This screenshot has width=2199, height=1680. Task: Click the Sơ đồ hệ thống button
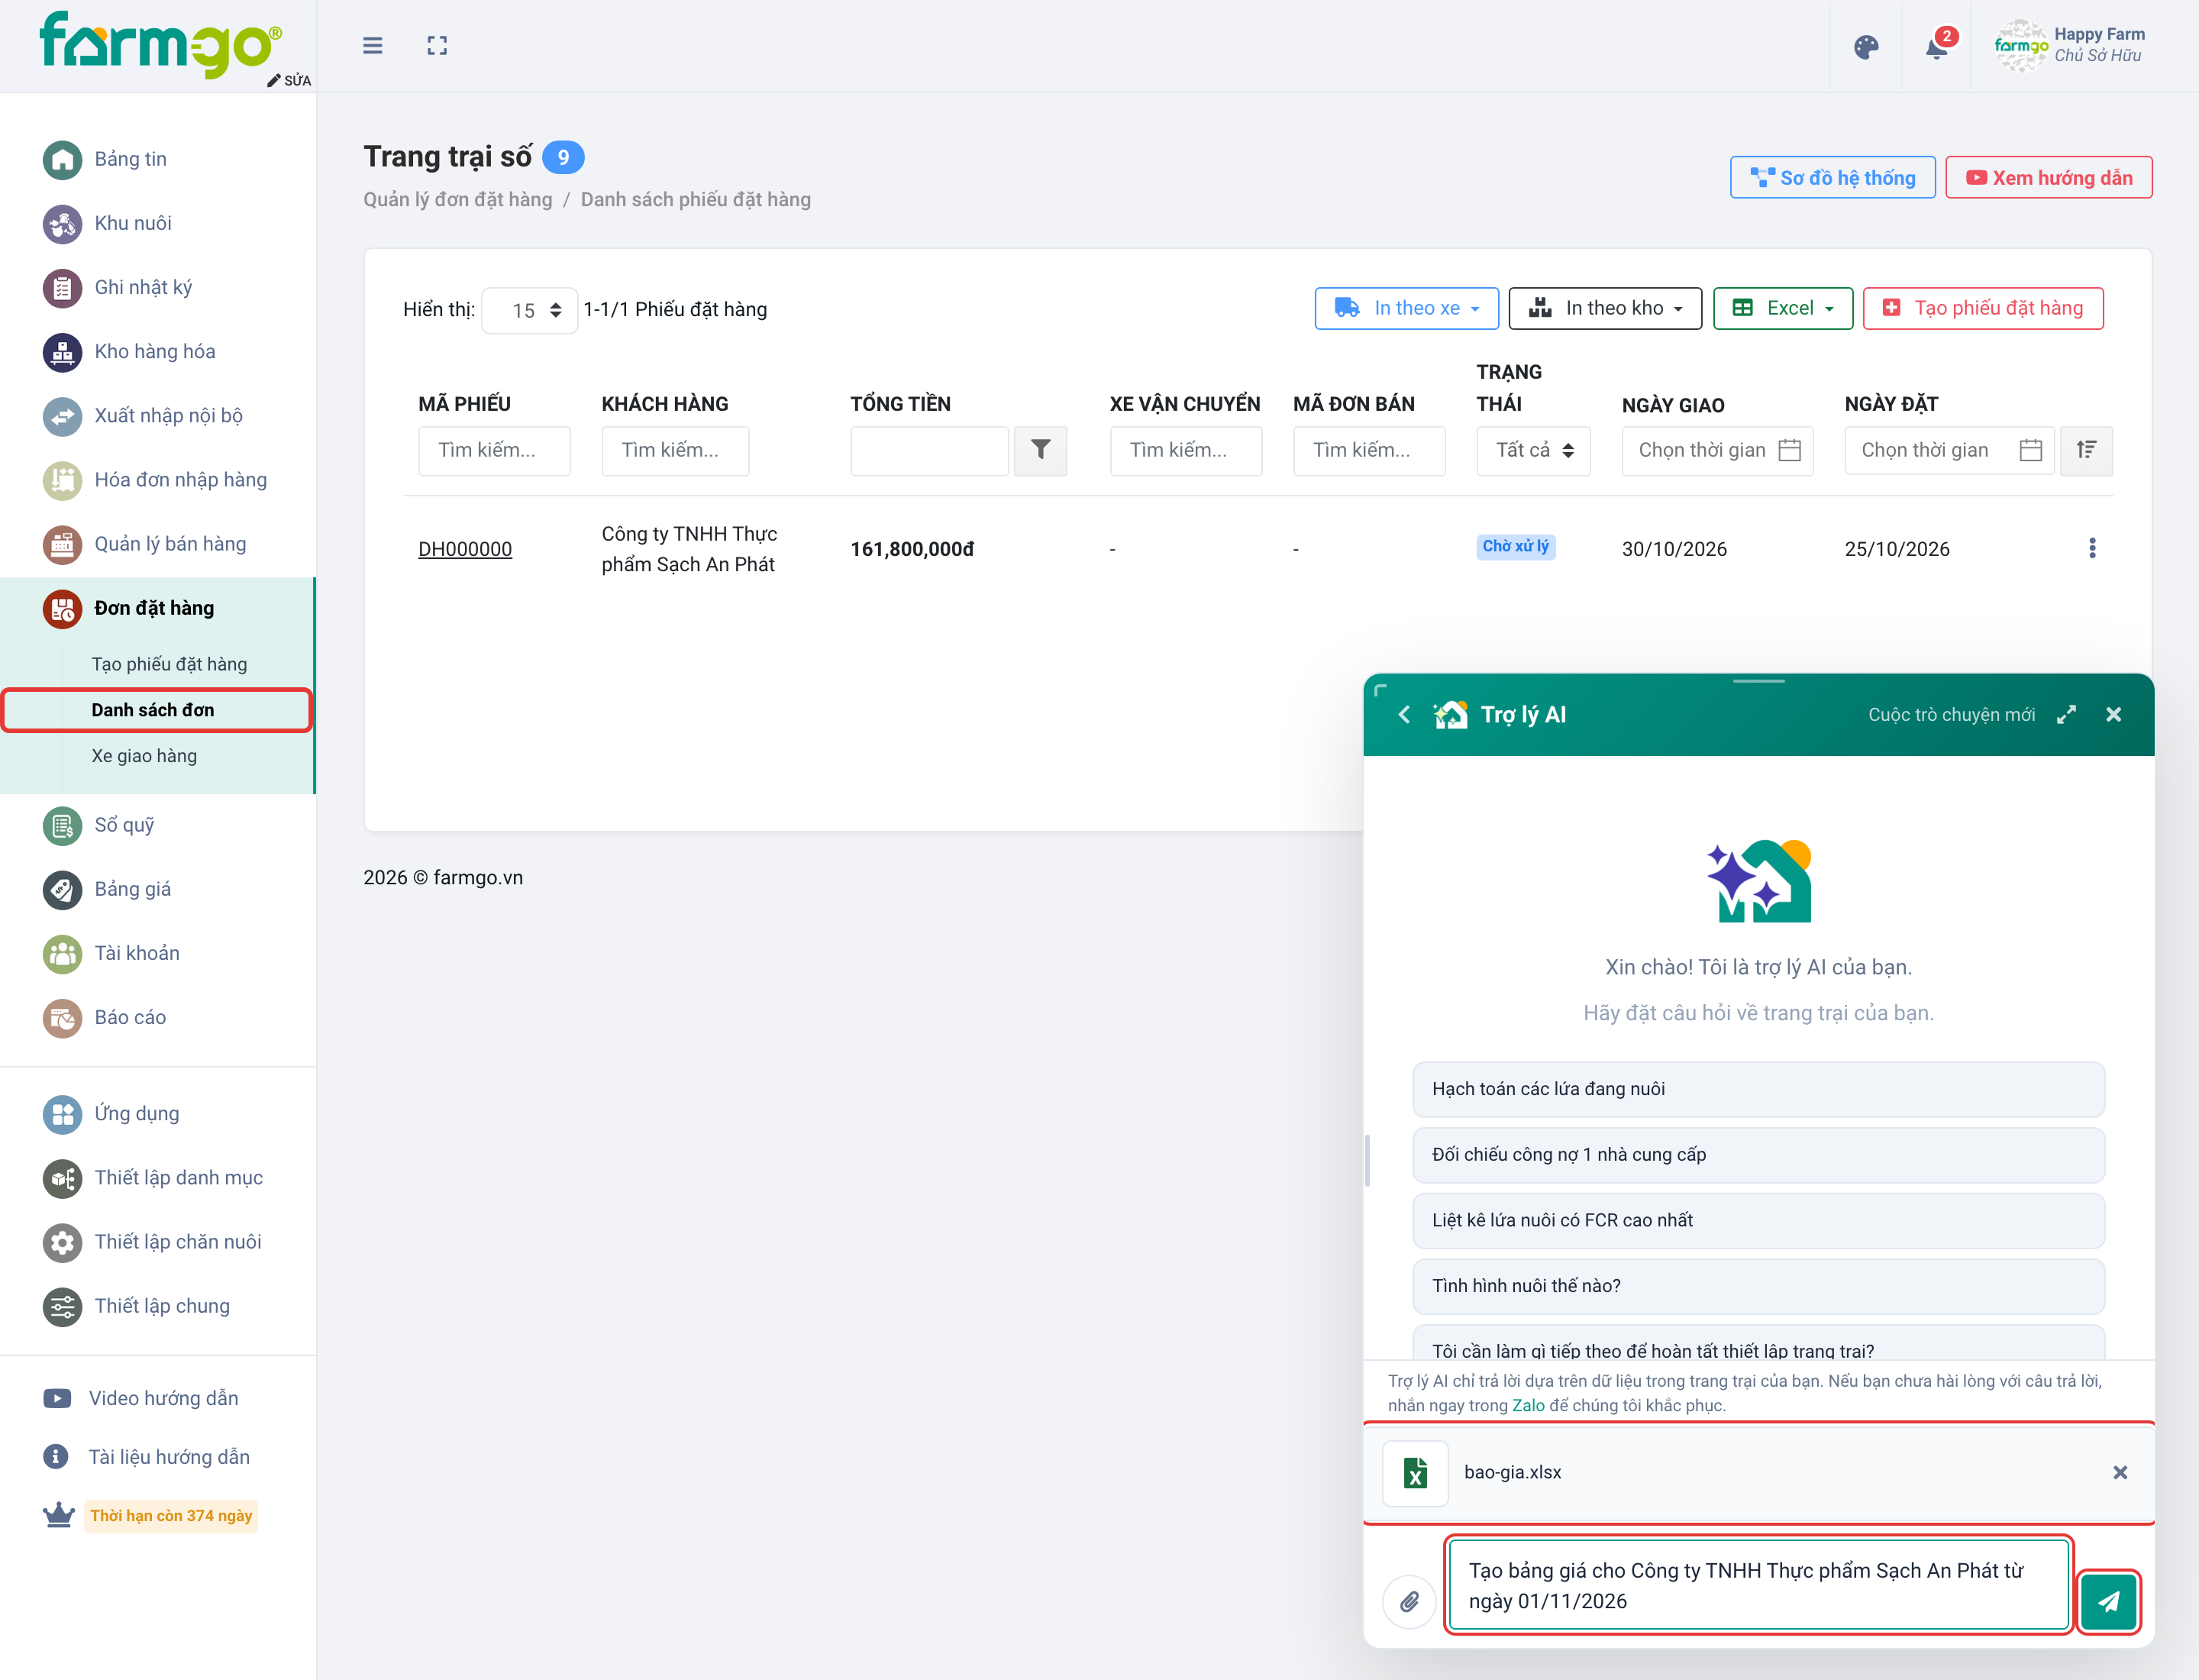click(1832, 177)
